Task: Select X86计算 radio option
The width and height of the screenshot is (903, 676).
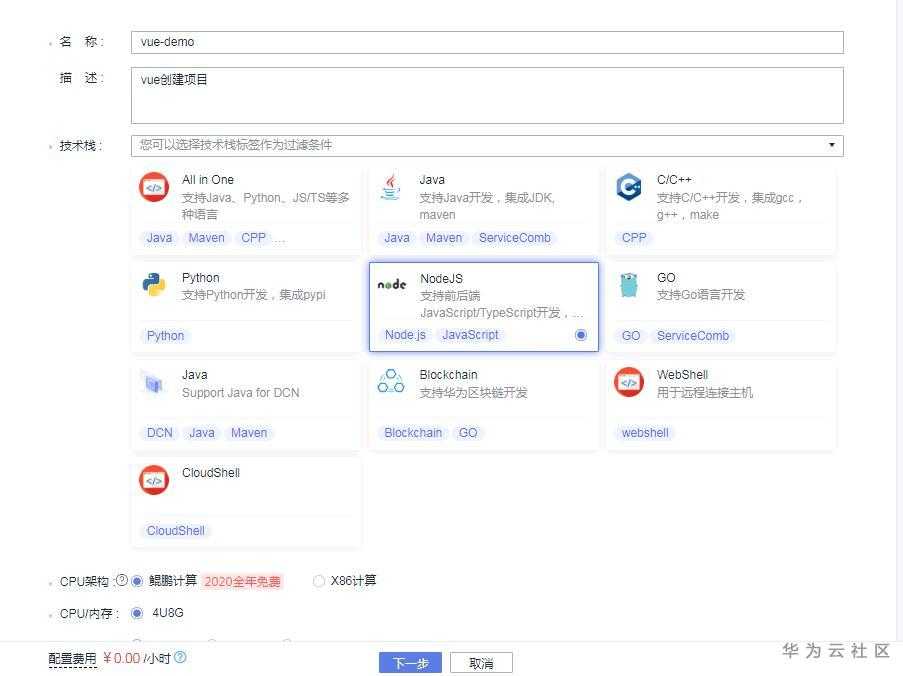Action: tap(318, 581)
